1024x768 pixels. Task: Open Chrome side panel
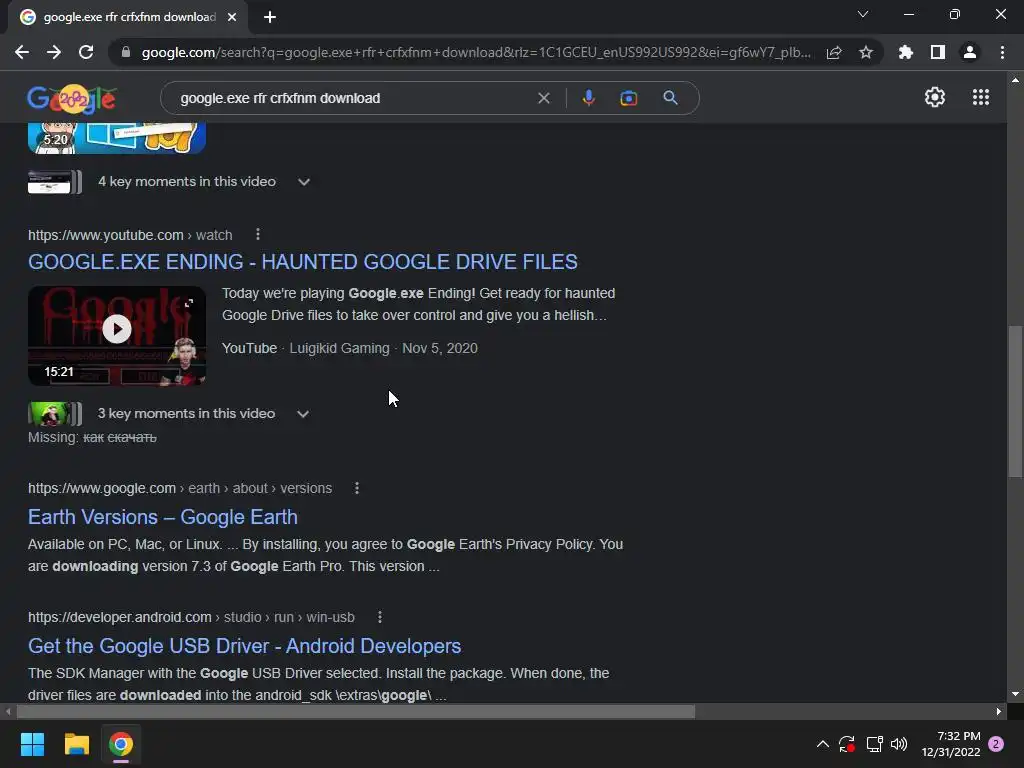point(938,52)
